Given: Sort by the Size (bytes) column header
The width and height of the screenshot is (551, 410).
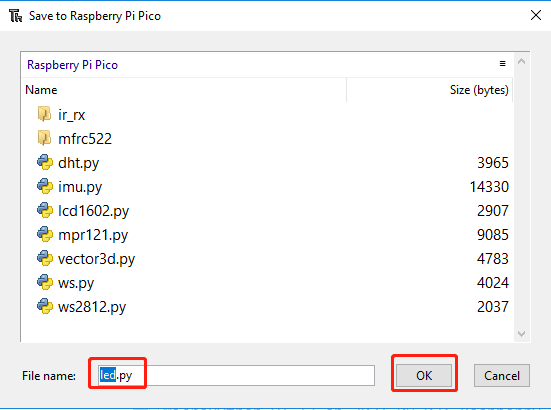Looking at the screenshot, I should (x=429, y=90).
